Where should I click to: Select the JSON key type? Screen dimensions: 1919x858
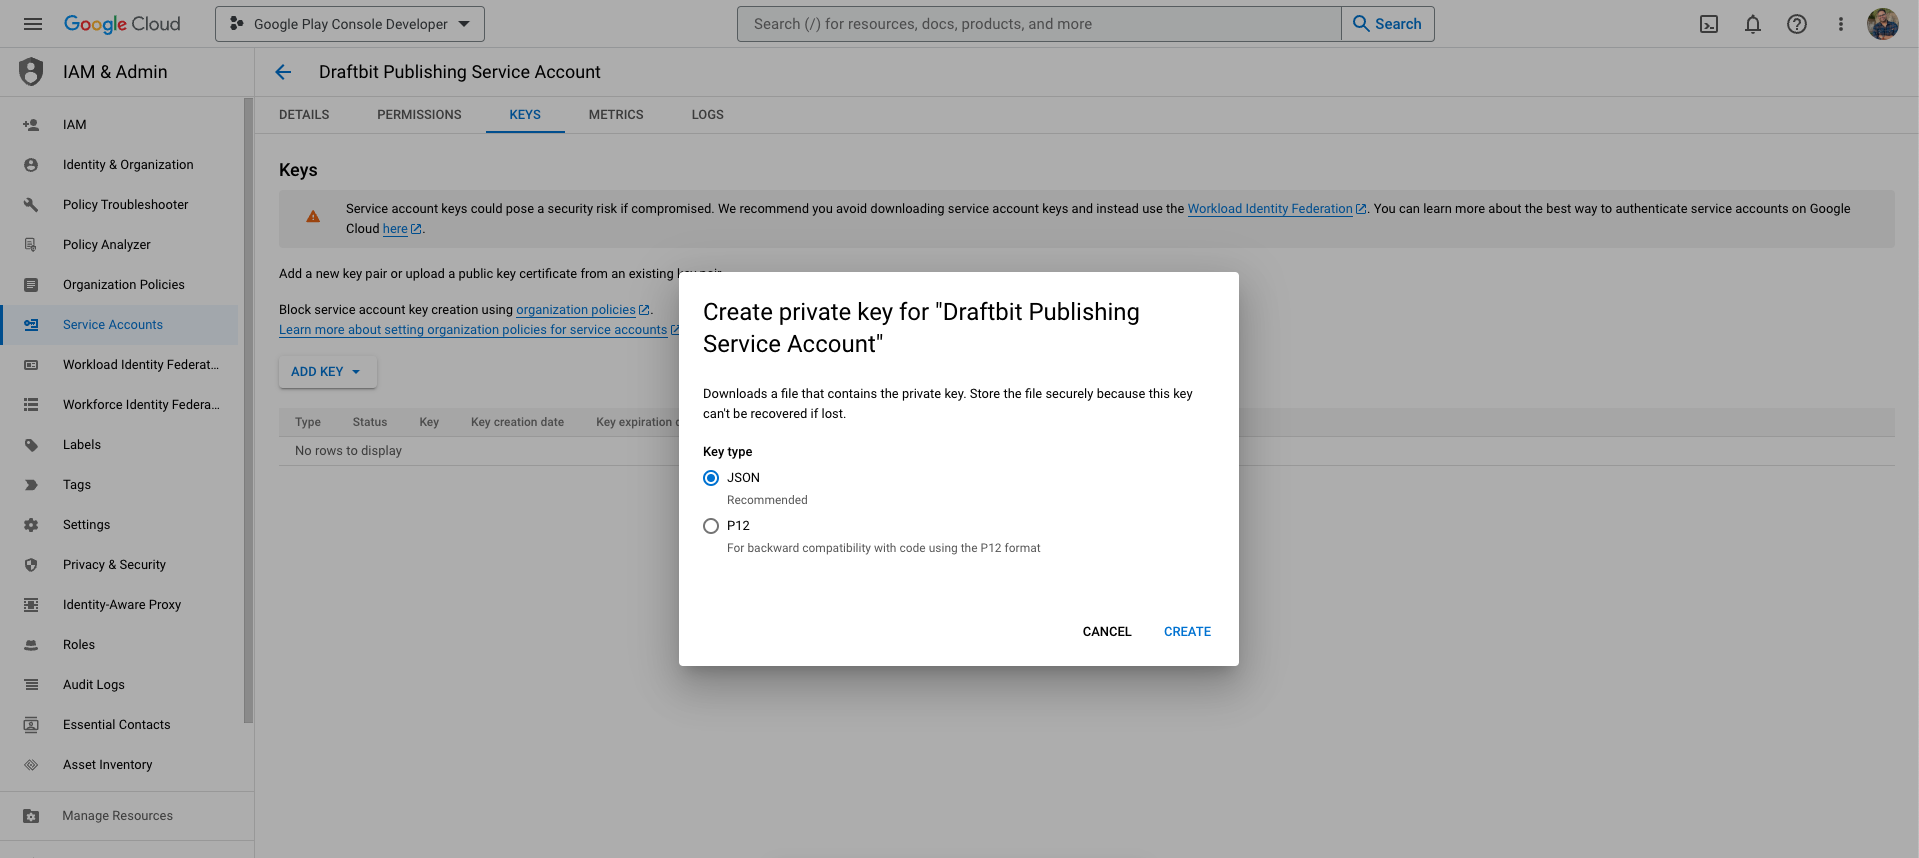711,478
